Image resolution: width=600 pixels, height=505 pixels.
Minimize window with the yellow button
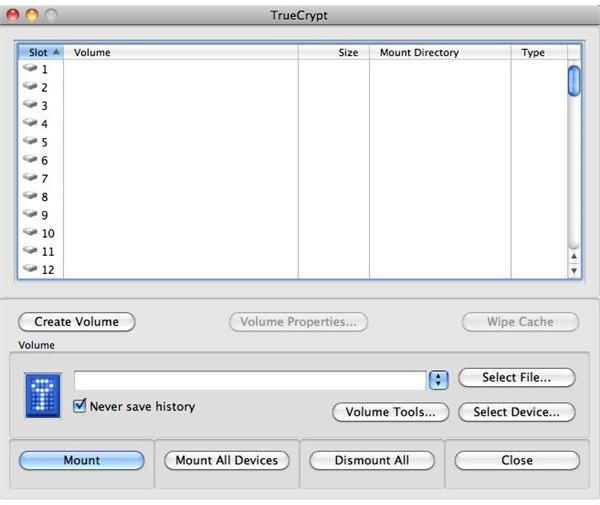tap(32, 15)
